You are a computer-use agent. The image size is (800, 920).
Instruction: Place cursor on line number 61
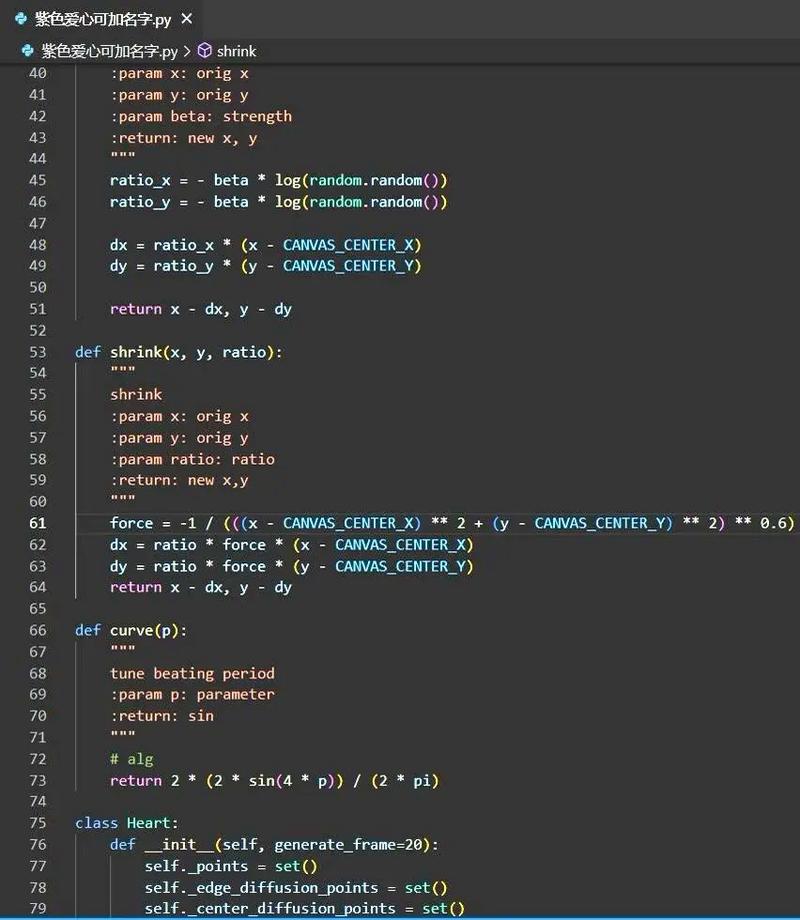pyautogui.click(x=39, y=522)
